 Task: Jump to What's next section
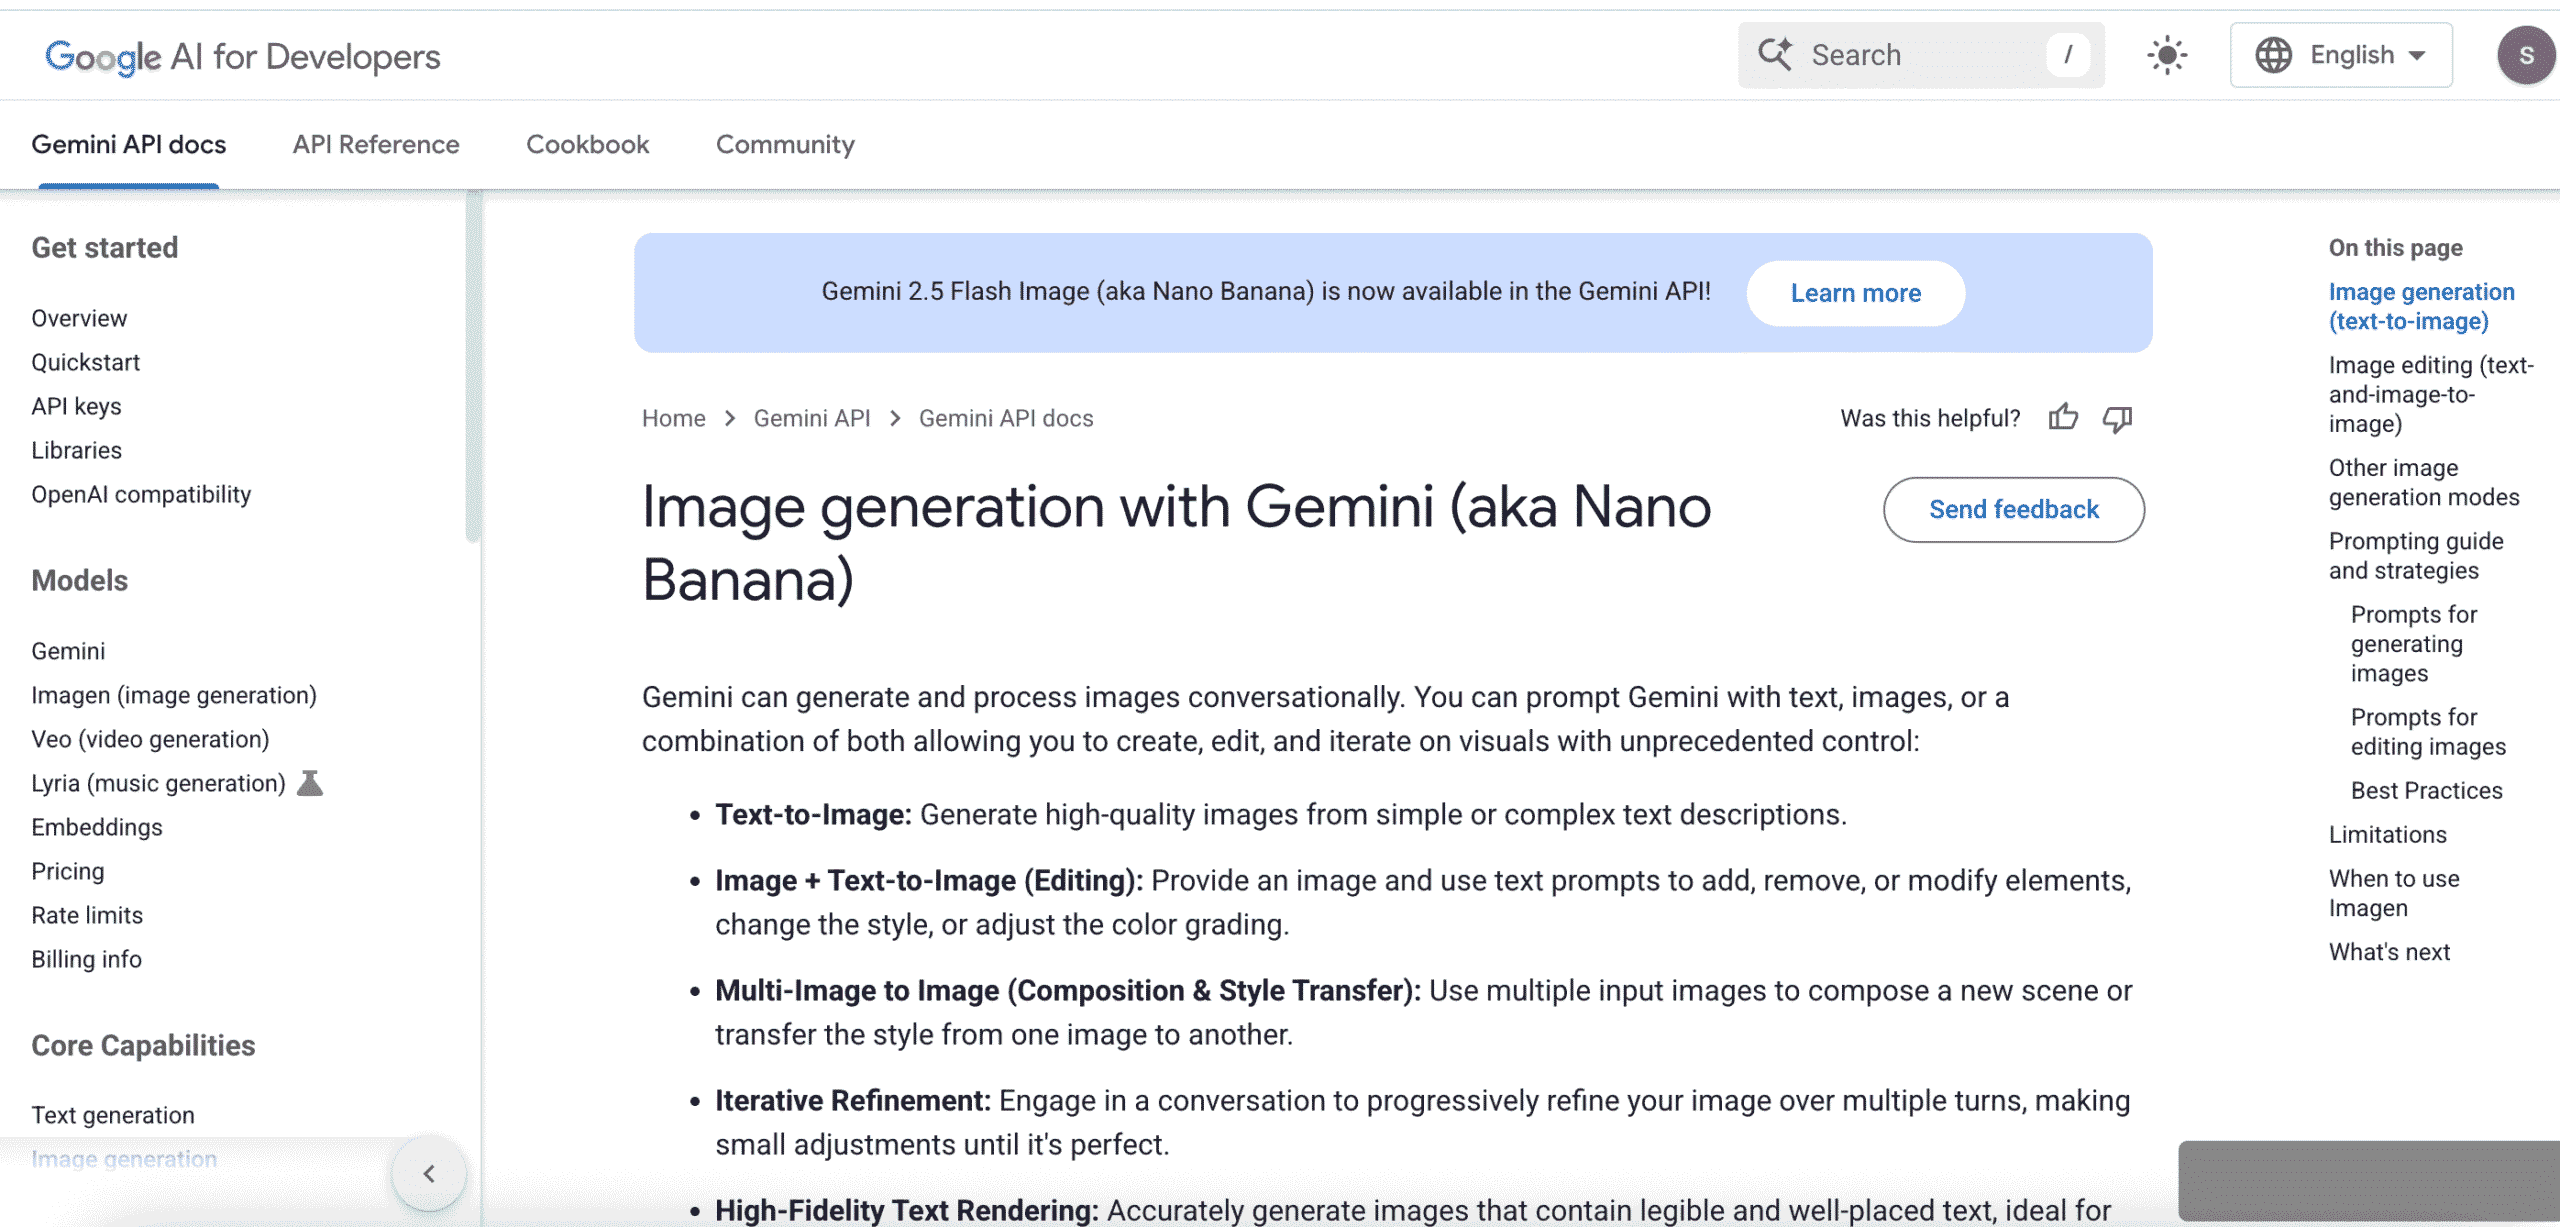pos(2389,952)
